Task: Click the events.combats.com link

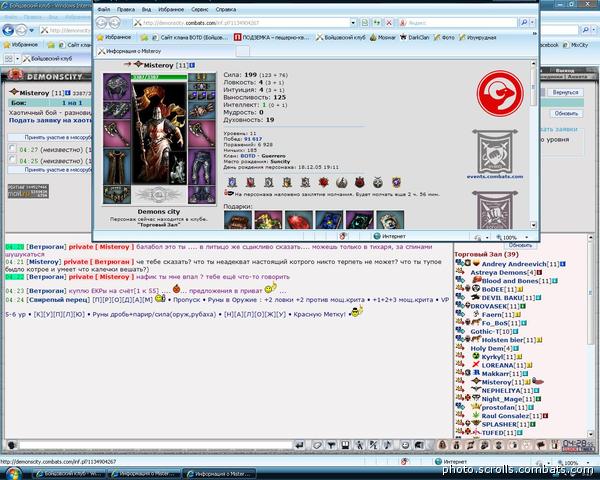Action: coord(494,176)
